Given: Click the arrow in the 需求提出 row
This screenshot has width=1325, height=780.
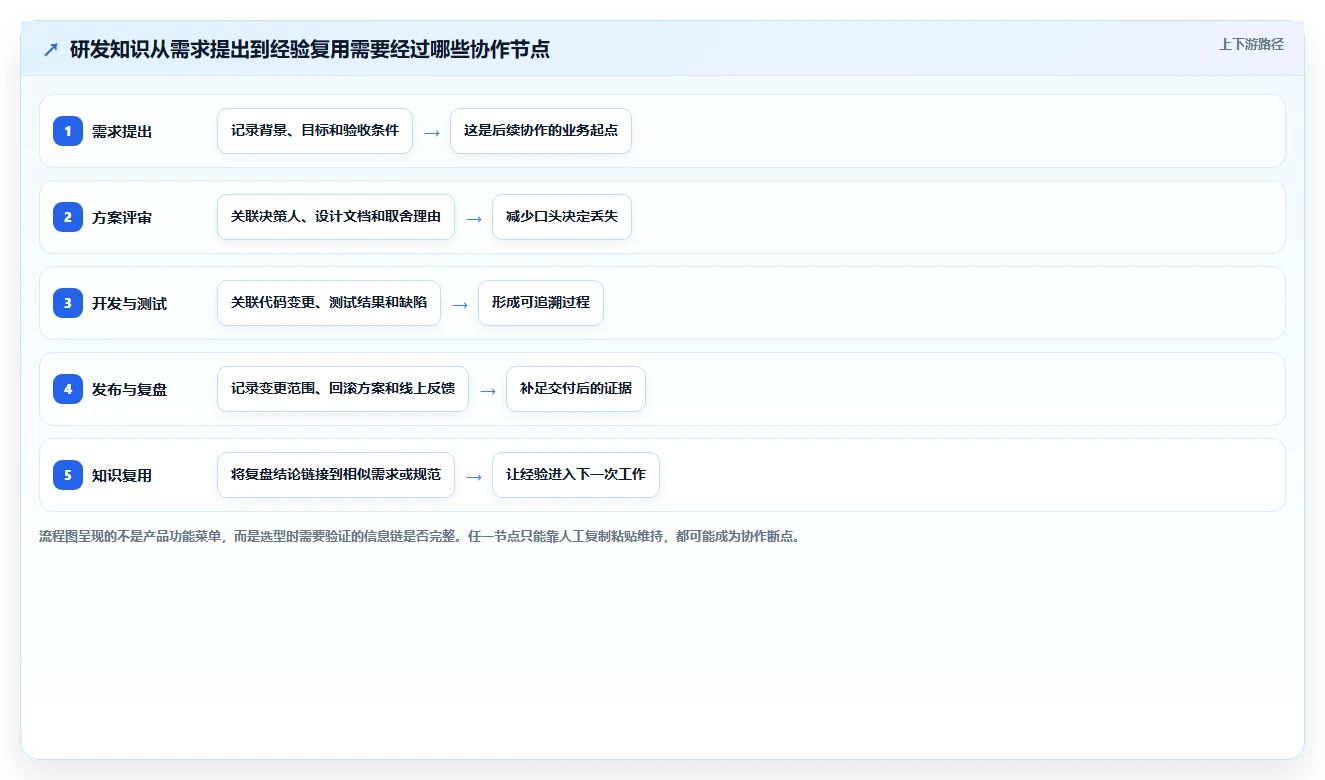Looking at the screenshot, I should click(432, 132).
